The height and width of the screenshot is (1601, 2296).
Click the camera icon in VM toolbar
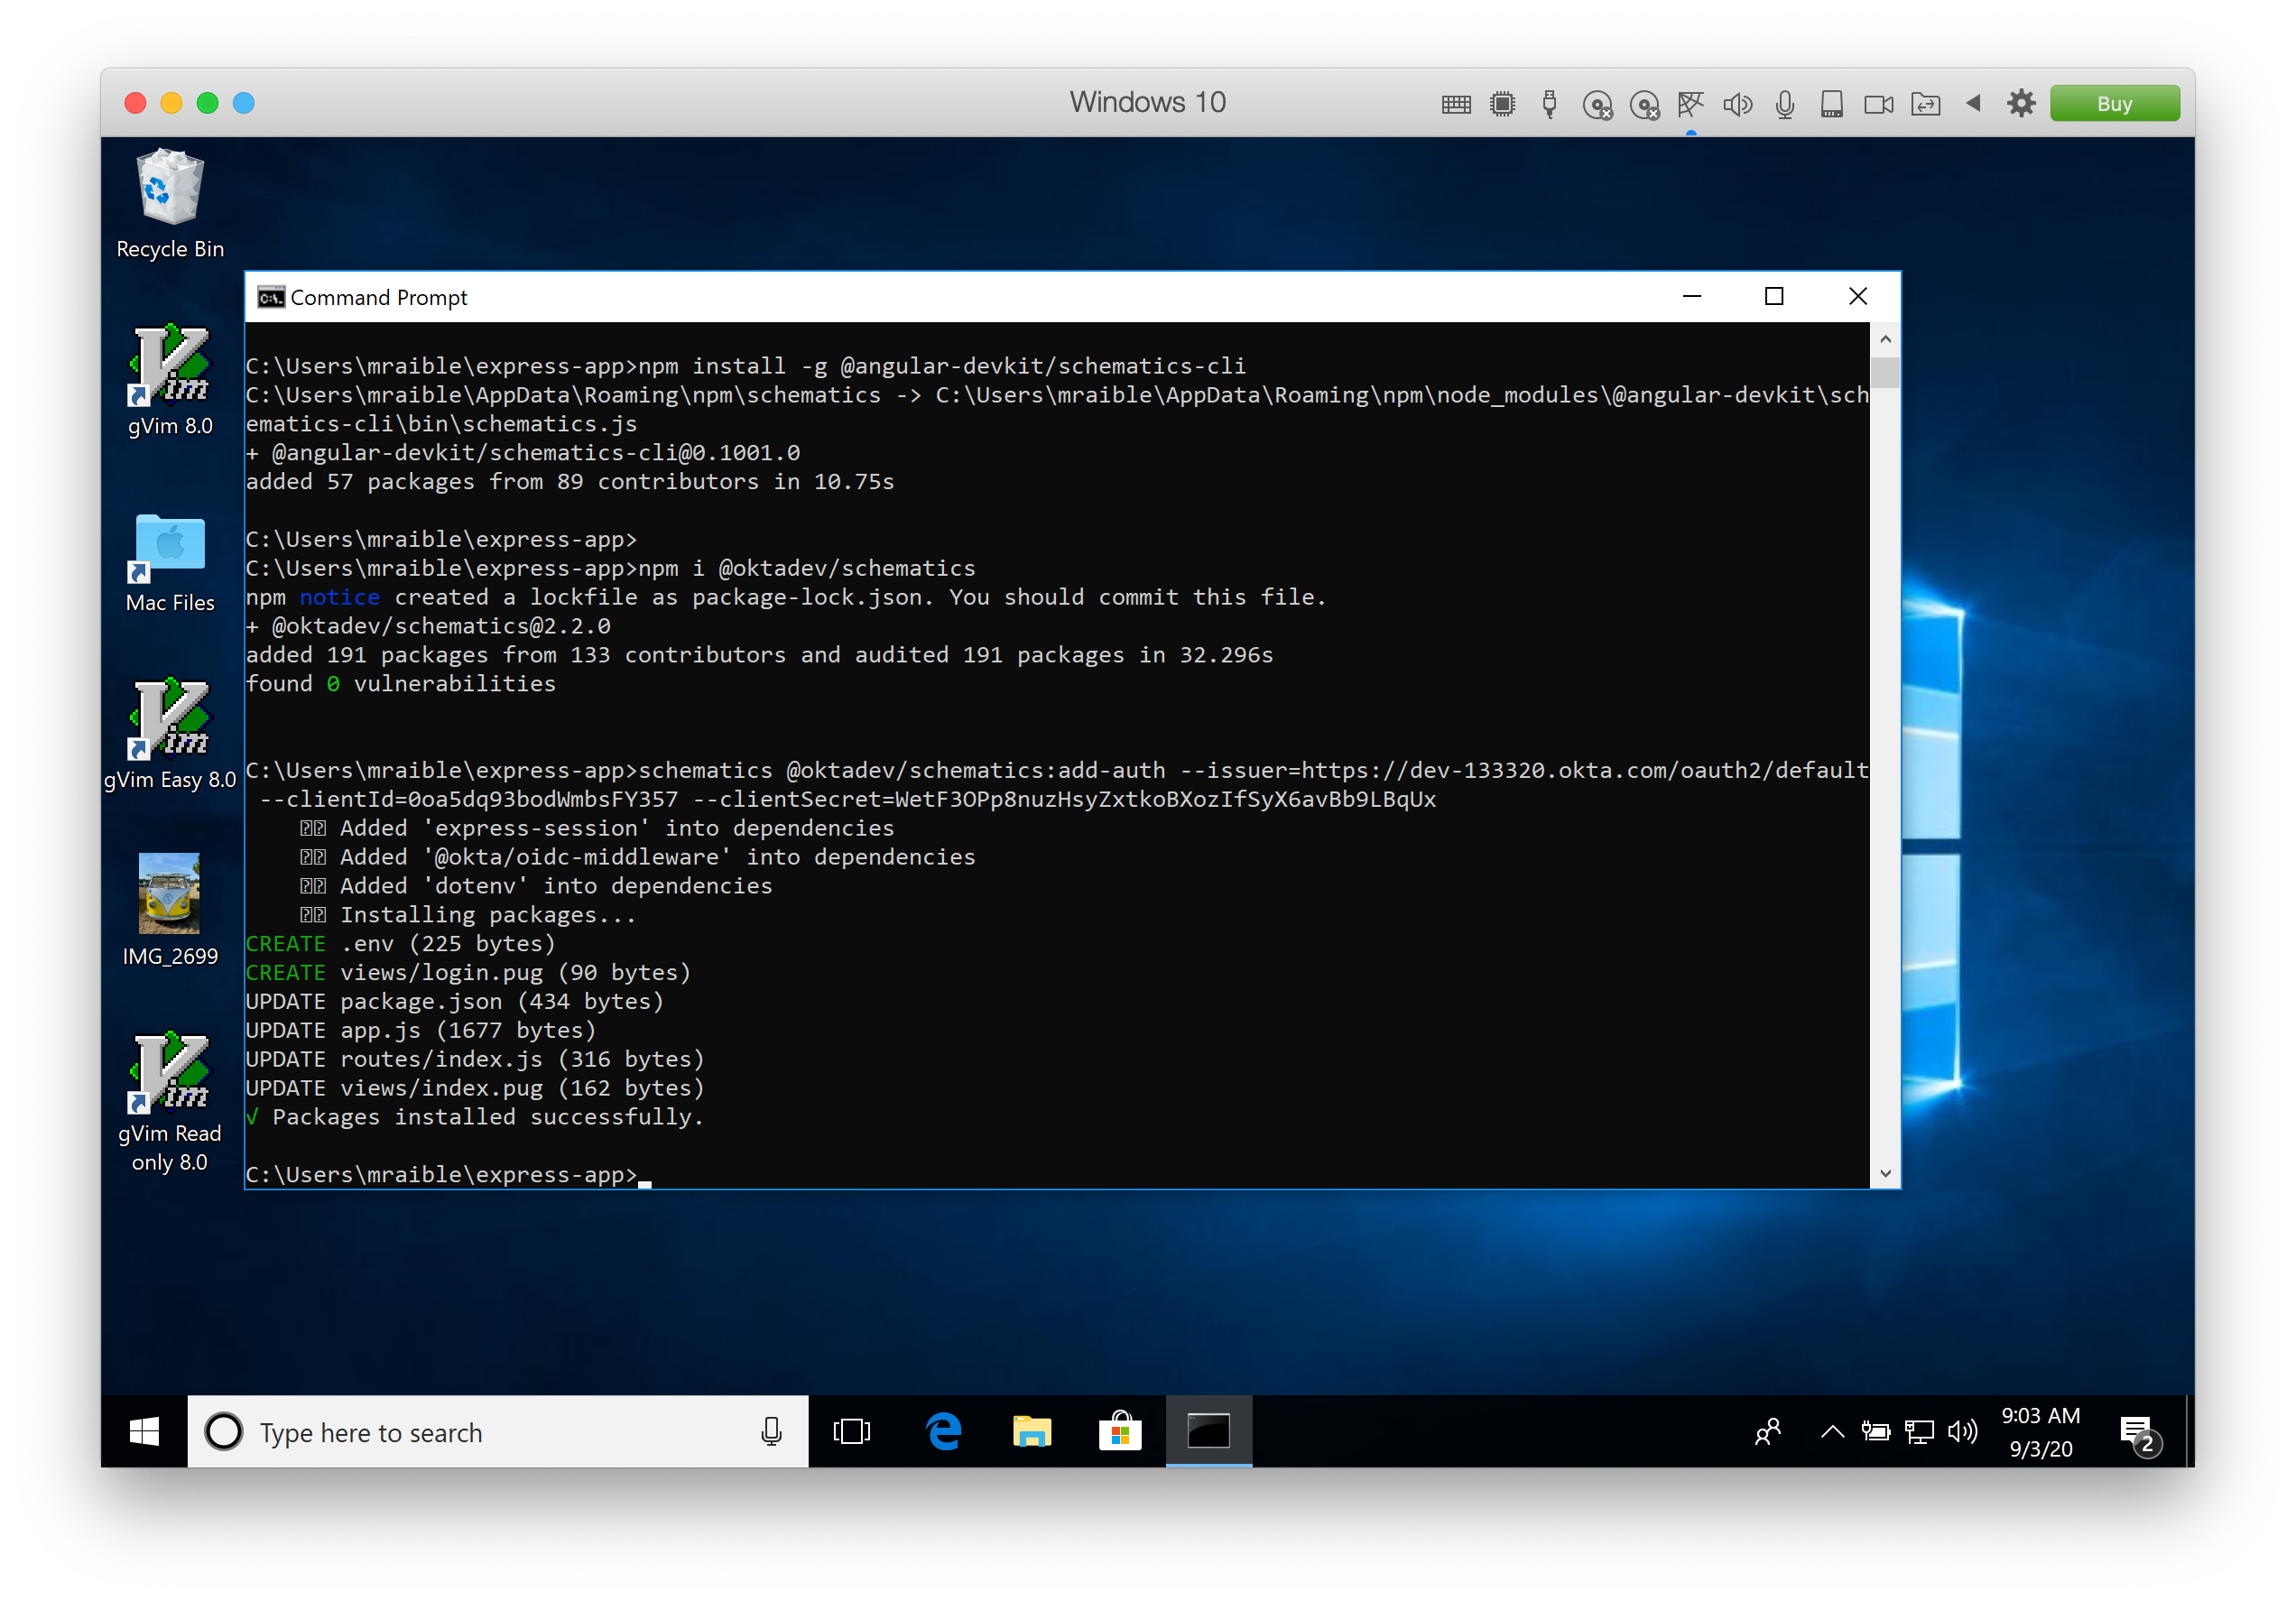click(1878, 104)
